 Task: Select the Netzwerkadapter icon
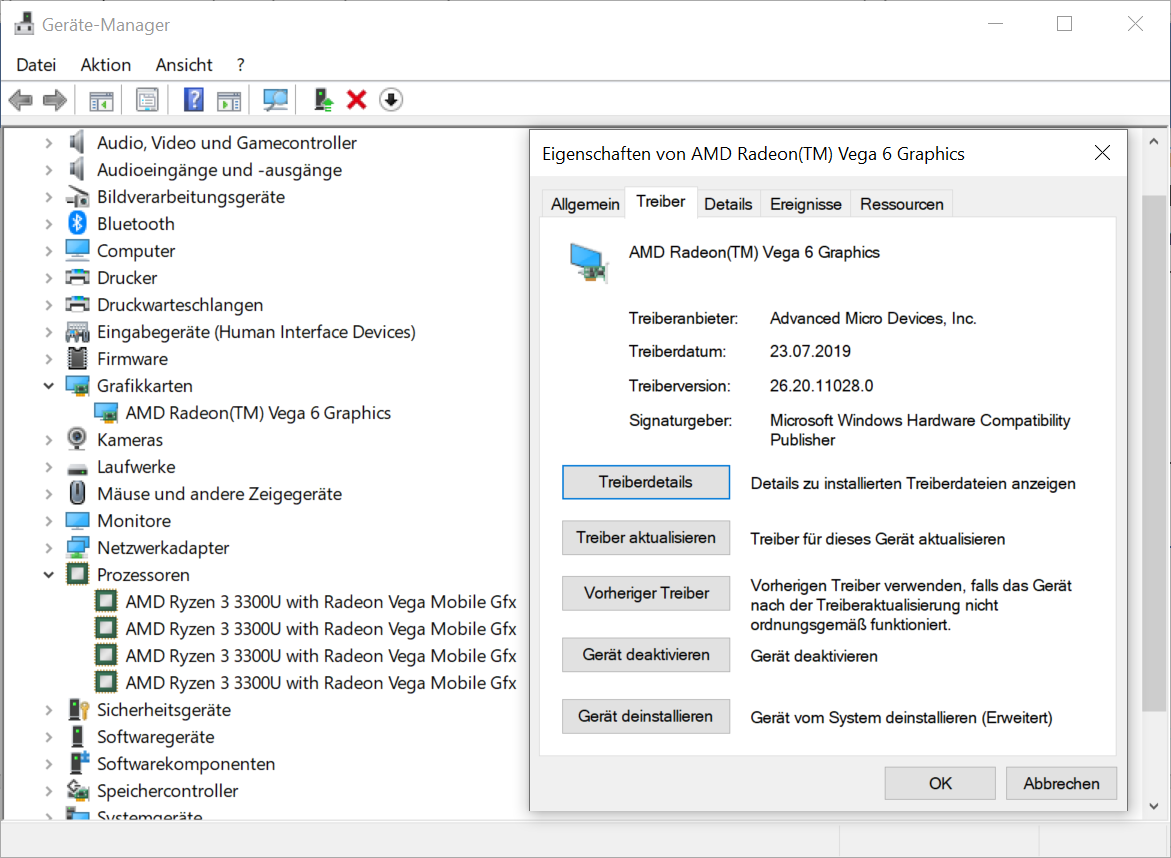point(78,547)
